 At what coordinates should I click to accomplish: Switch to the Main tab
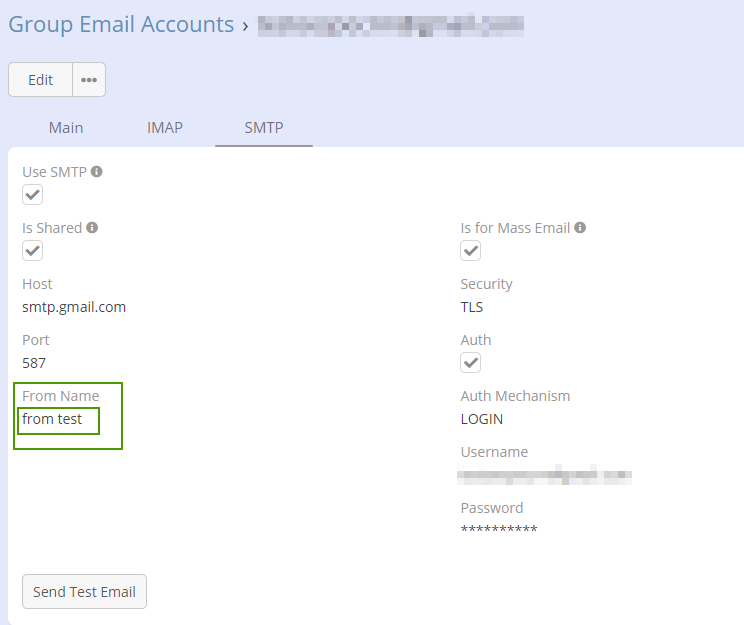tap(66, 128)
